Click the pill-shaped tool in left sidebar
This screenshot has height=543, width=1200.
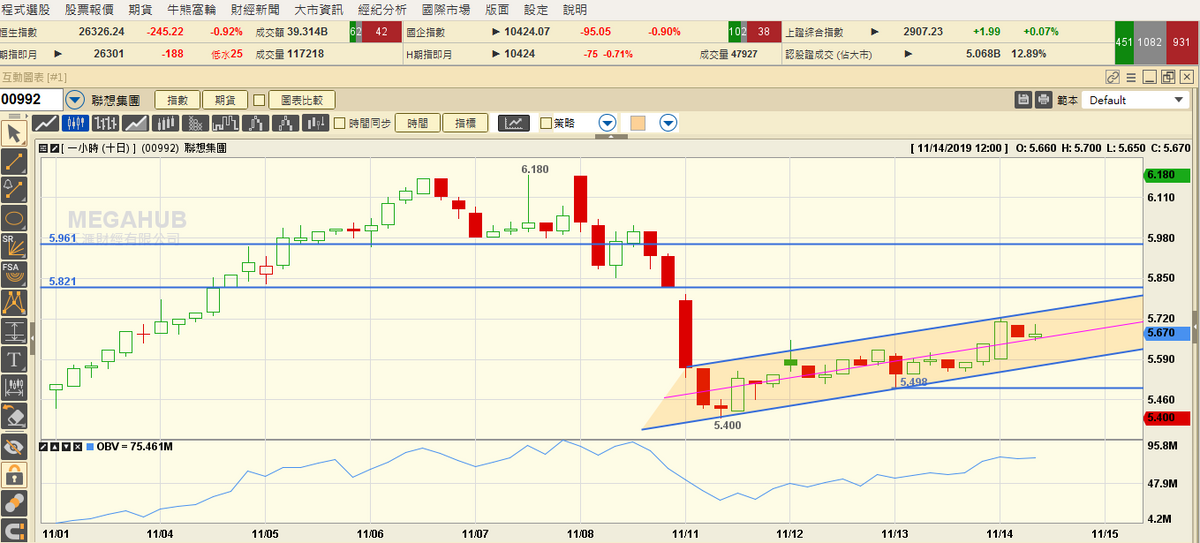(14, 502)
